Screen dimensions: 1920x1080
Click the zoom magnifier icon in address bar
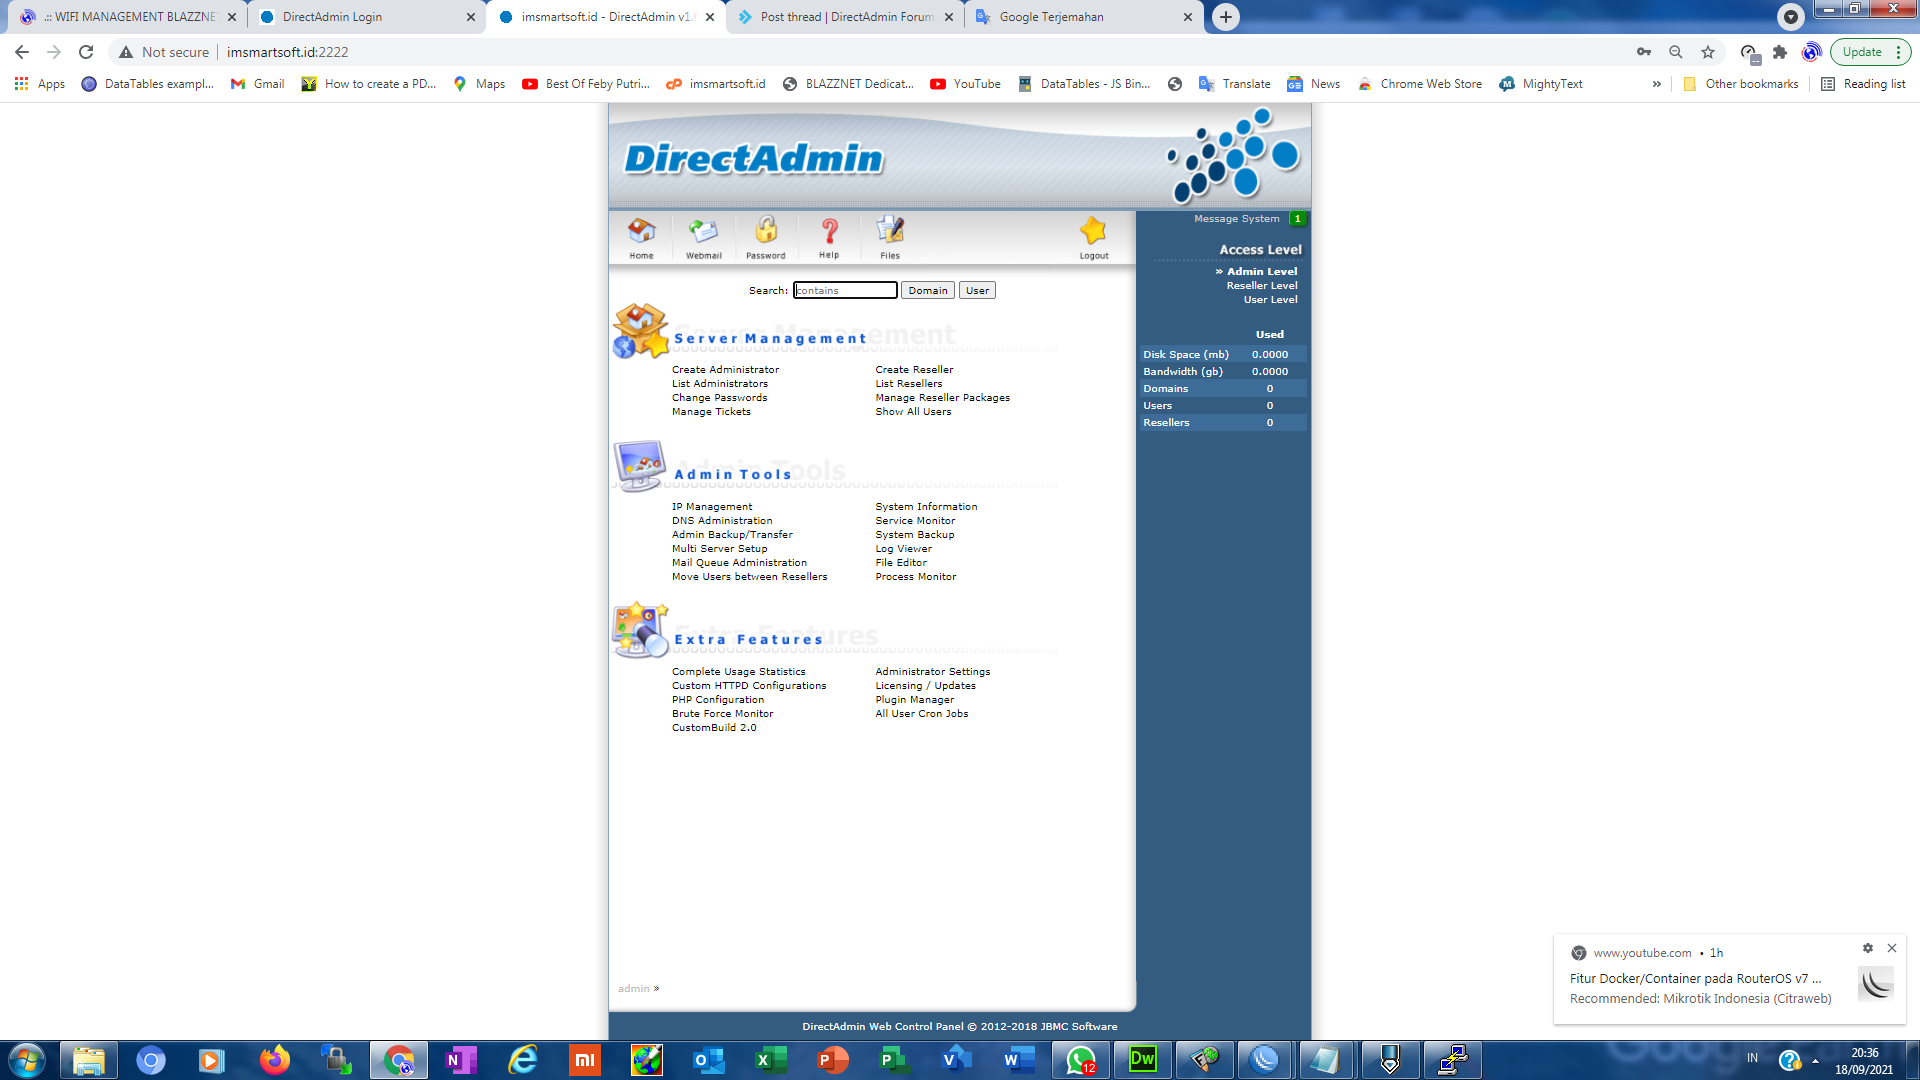point(1676,52)
